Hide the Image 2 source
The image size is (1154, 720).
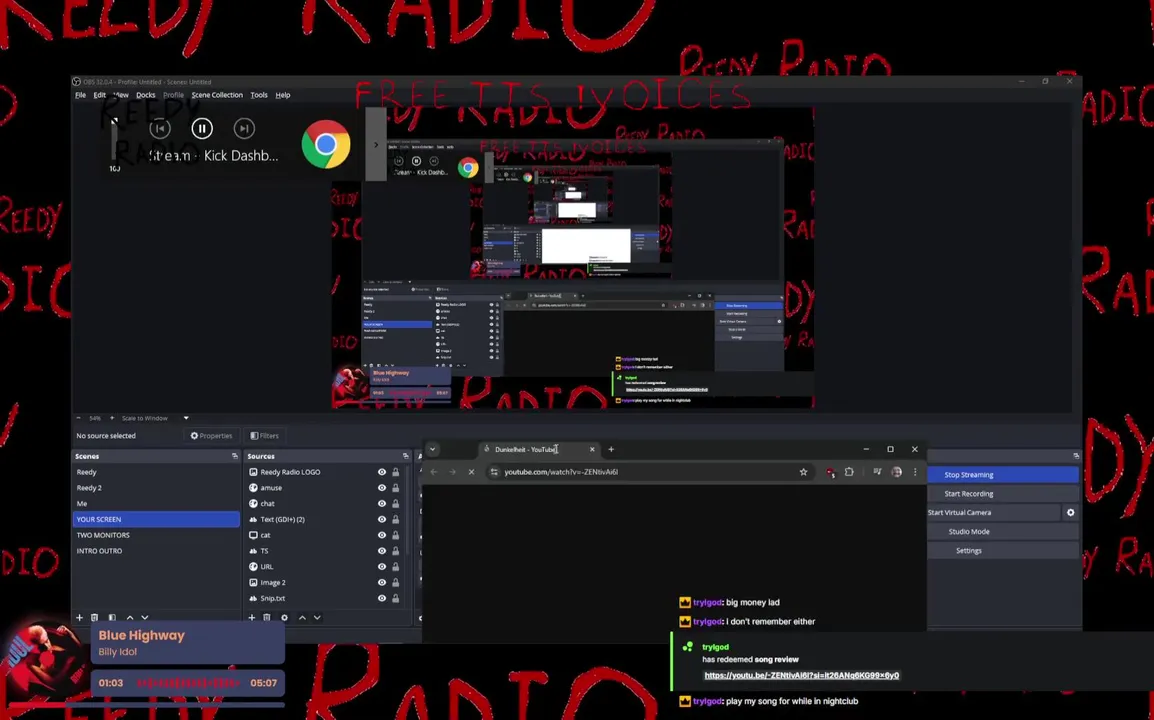(x=381, y=582)
